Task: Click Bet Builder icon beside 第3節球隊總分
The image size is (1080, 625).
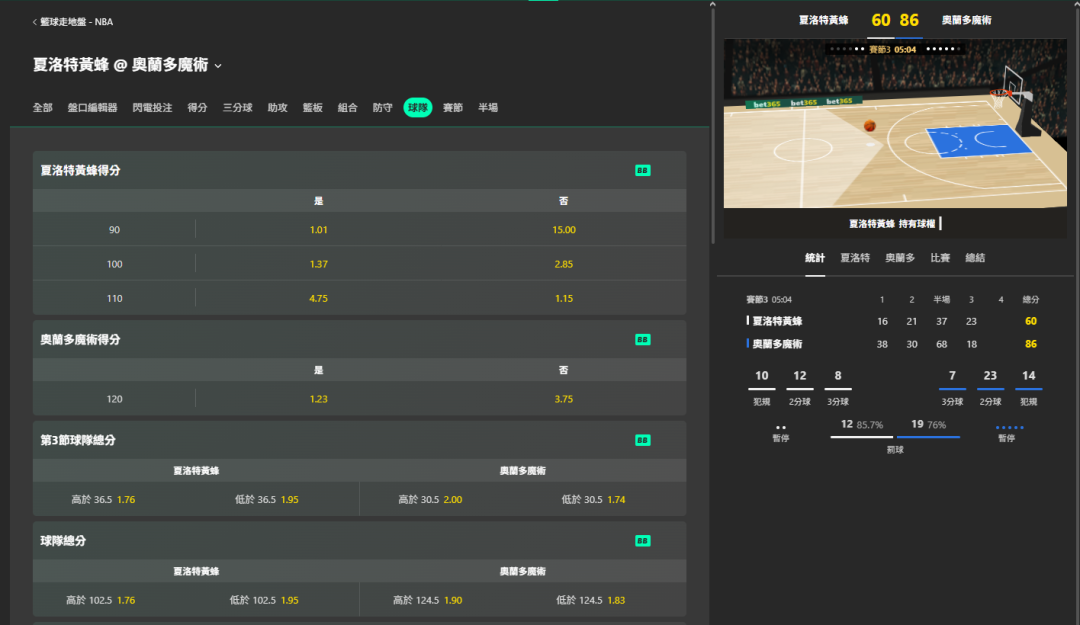Action: coord(643,440)
